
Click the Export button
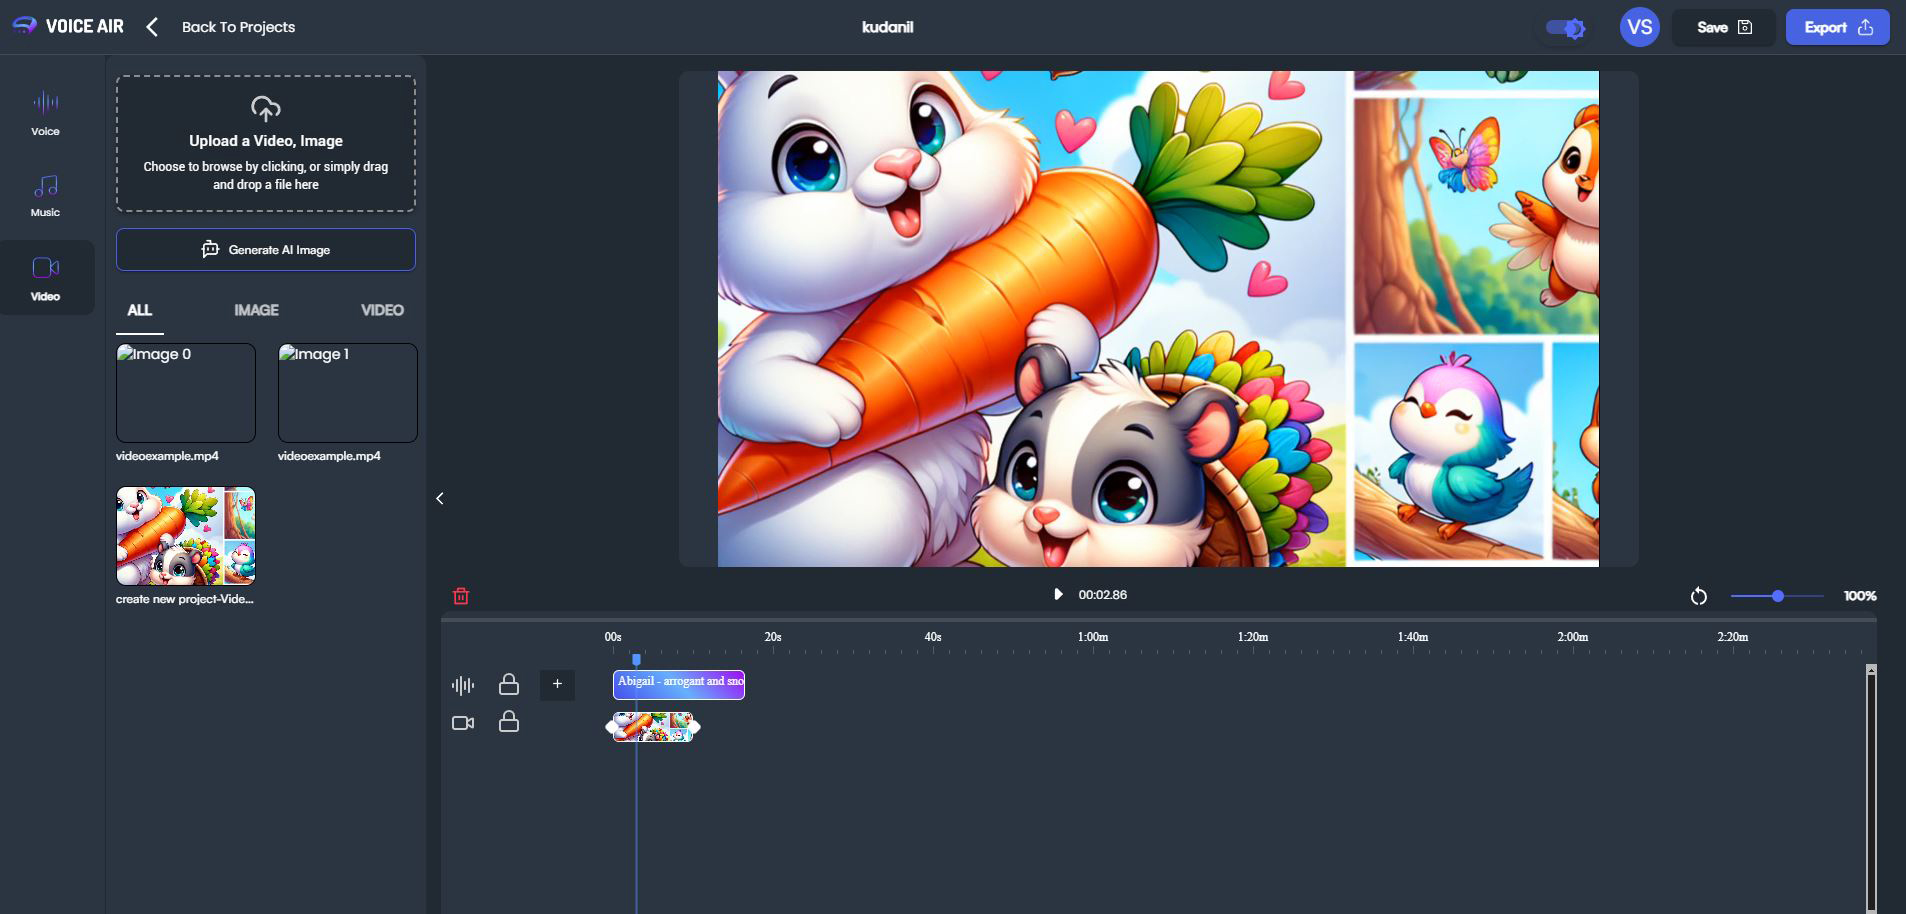[1837, 27]
